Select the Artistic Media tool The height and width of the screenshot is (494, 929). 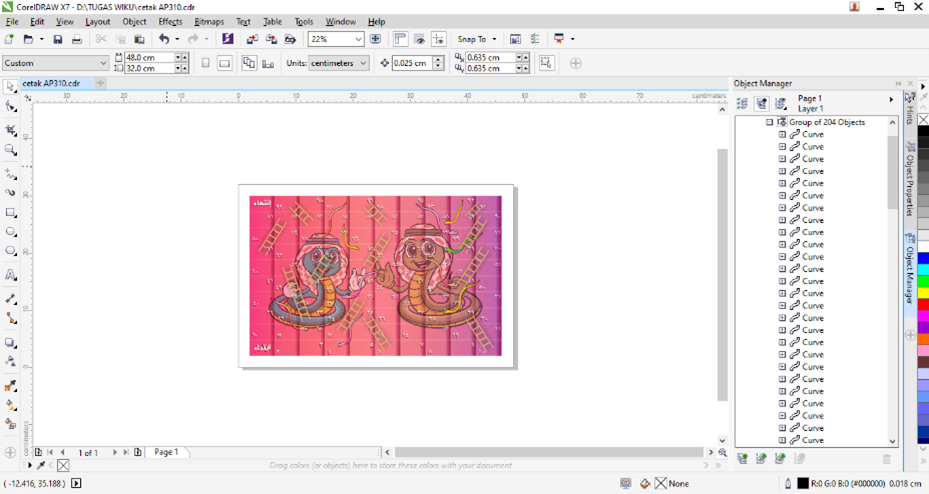pyautogui.click(x=10, y=193)
